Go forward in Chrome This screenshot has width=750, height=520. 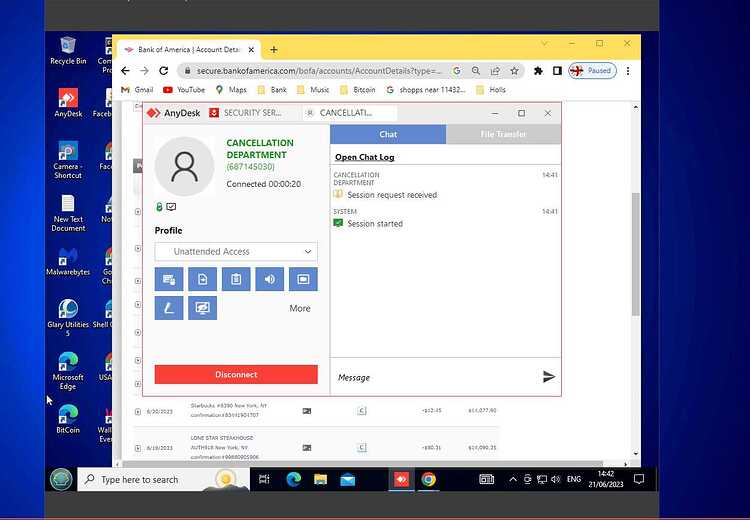coord(144,71)
